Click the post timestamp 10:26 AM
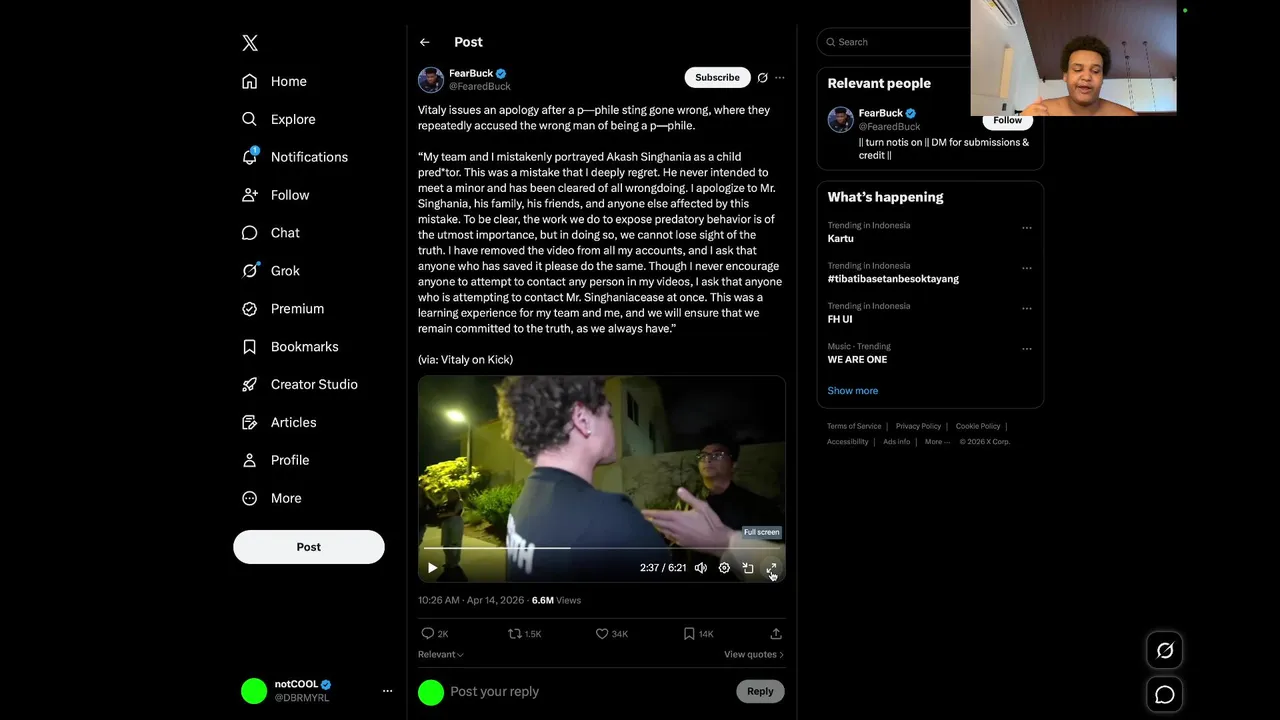 click(469, 600)
